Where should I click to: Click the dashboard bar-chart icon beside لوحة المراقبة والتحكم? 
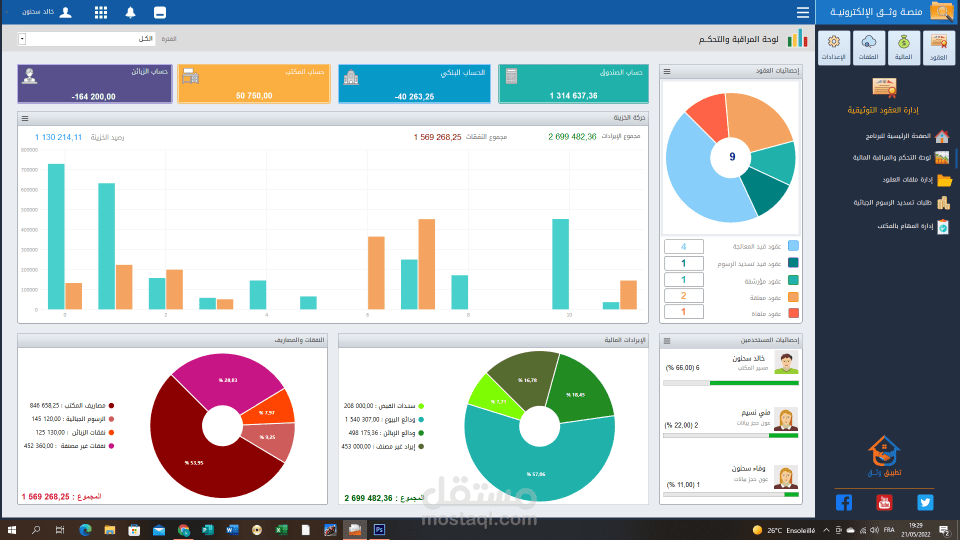point(797,39)
